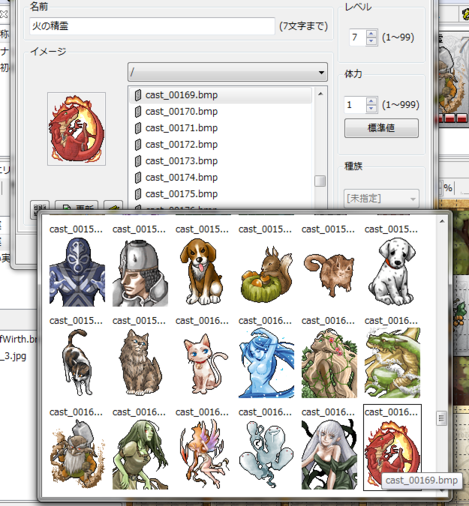Click the thumbnail popup scrollbar handle
This screenshot has width=469, height=506.
(x=441, y=418)
